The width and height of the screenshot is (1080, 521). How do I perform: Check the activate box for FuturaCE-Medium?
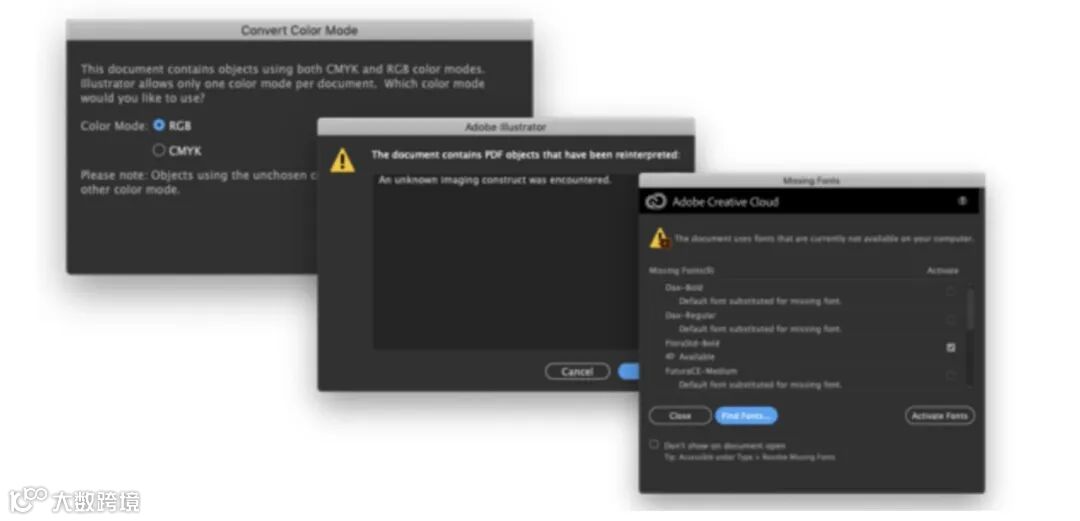click(951, 376)
